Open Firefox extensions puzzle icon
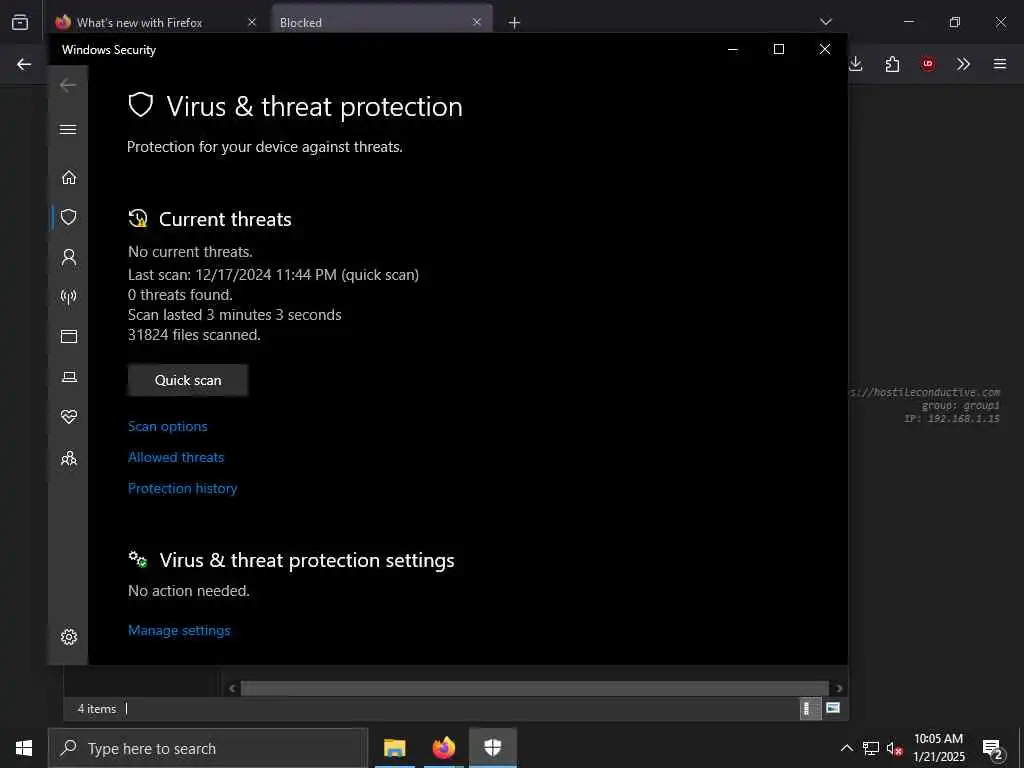 [x=892, y=64]
